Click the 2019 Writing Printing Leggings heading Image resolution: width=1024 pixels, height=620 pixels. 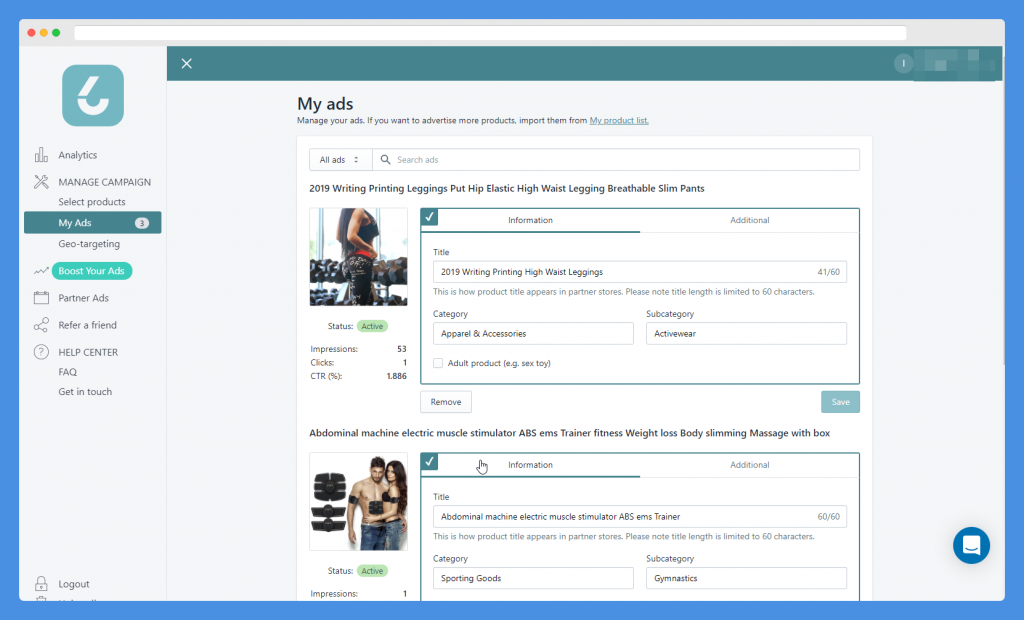507,188
